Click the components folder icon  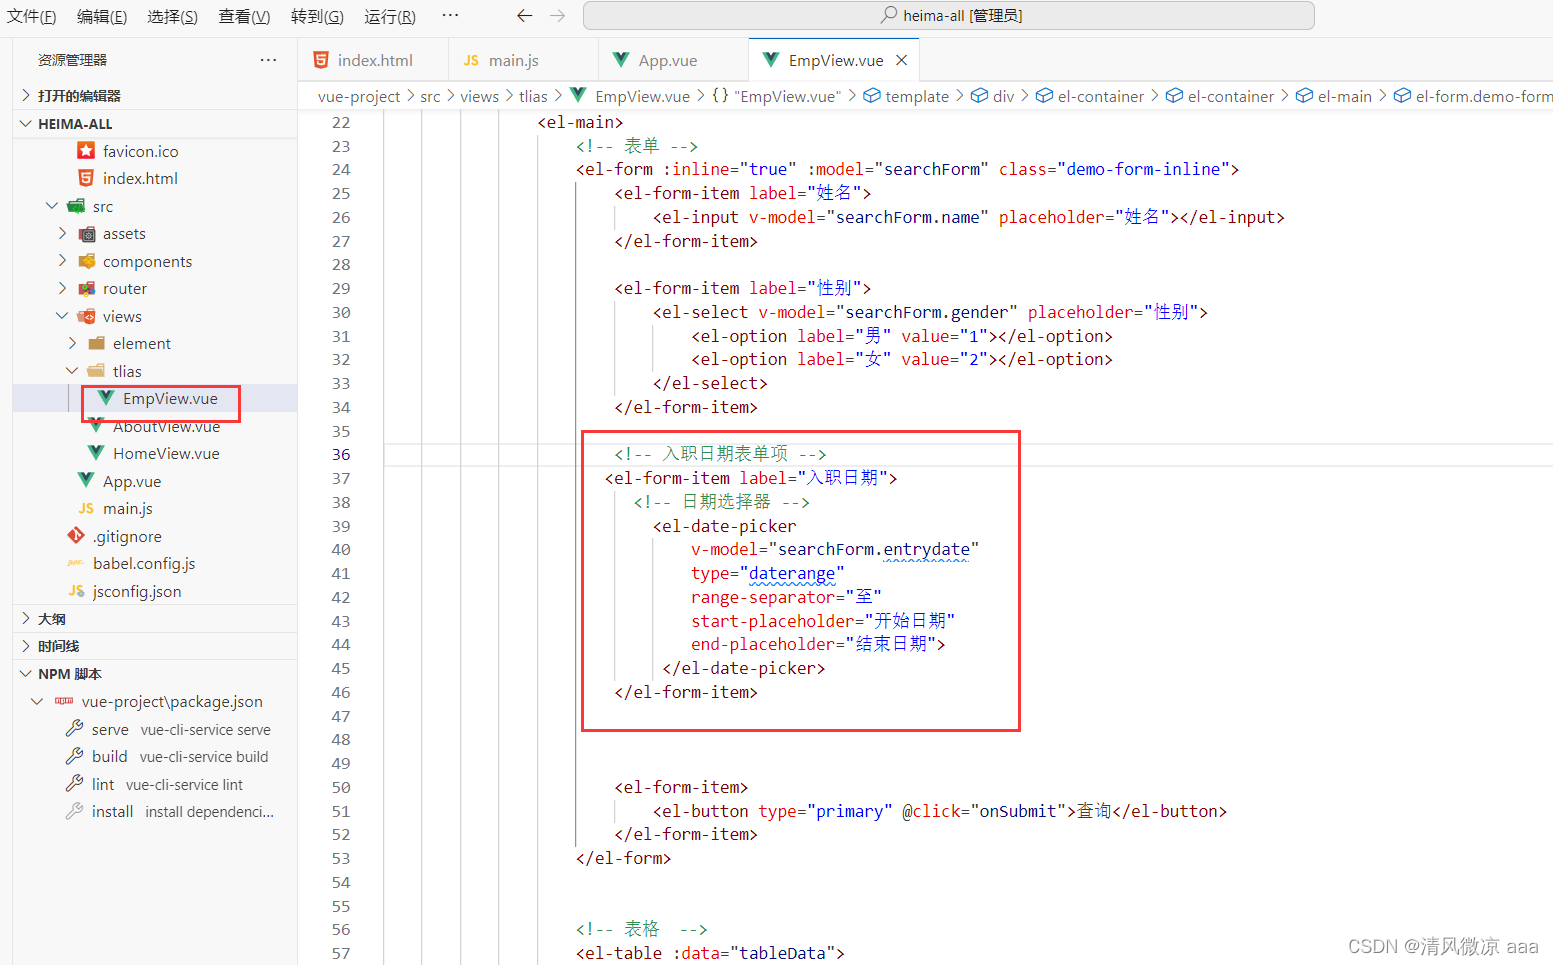coord(87,261)
